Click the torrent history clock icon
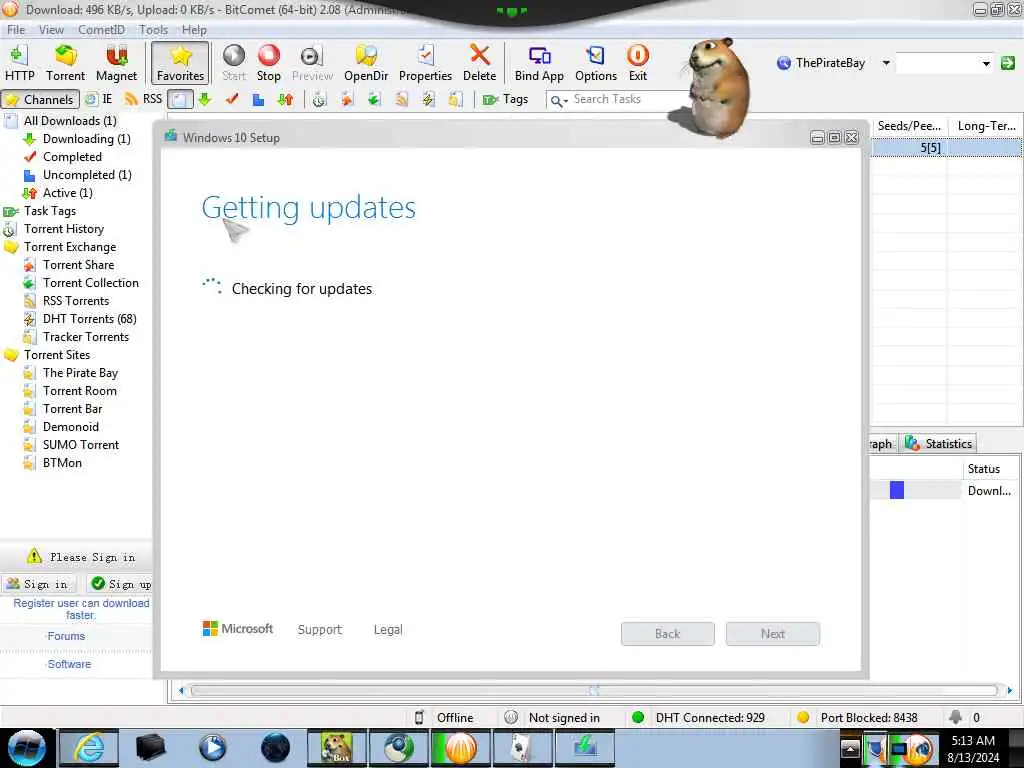 pos(319,99)
